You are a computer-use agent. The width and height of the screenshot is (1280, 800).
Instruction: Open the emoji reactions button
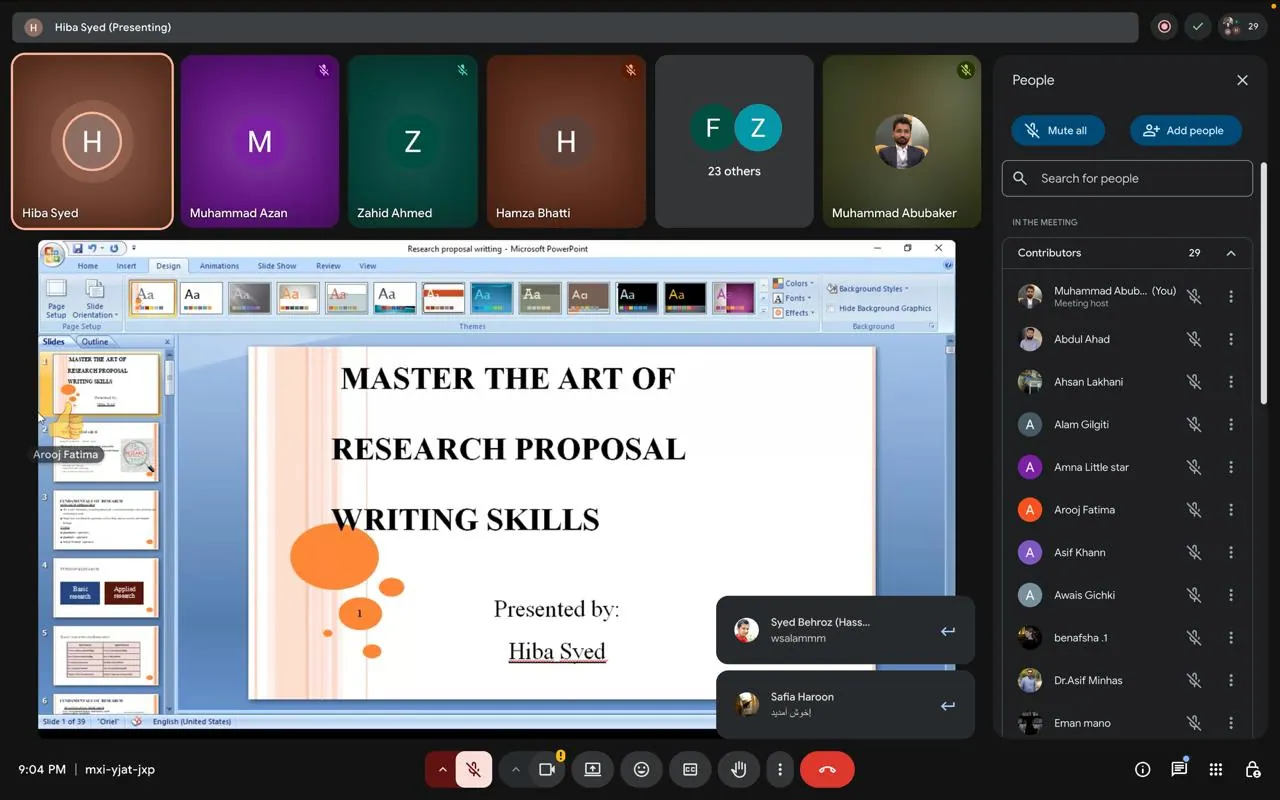[642, 769]
